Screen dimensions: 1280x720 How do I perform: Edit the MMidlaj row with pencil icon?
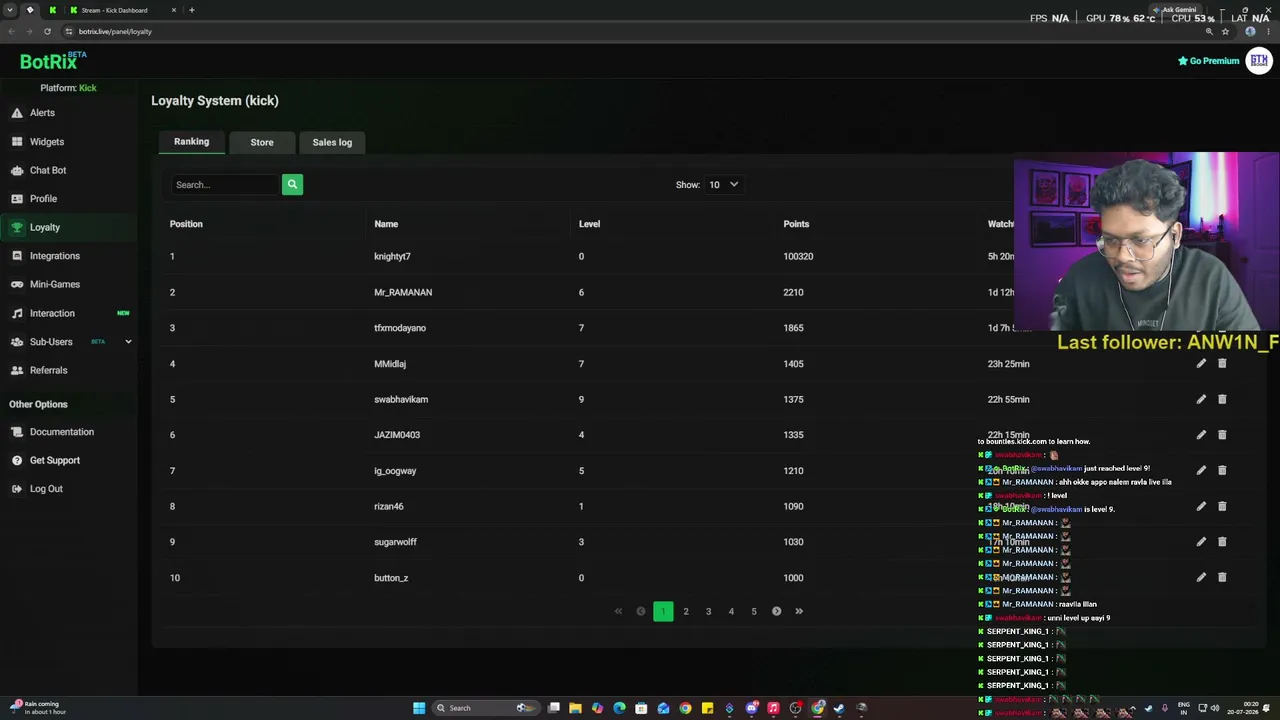[1201, 364]
